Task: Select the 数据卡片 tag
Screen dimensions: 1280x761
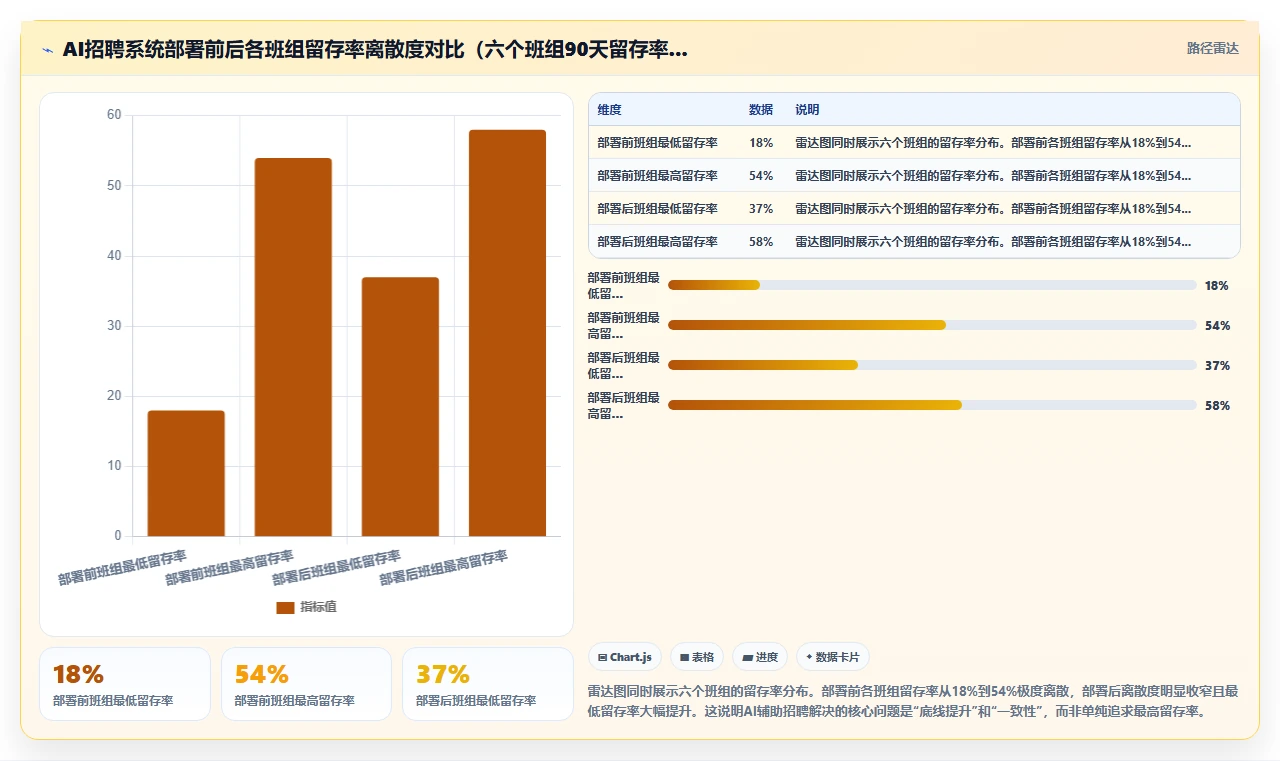Action: (833, 657)
